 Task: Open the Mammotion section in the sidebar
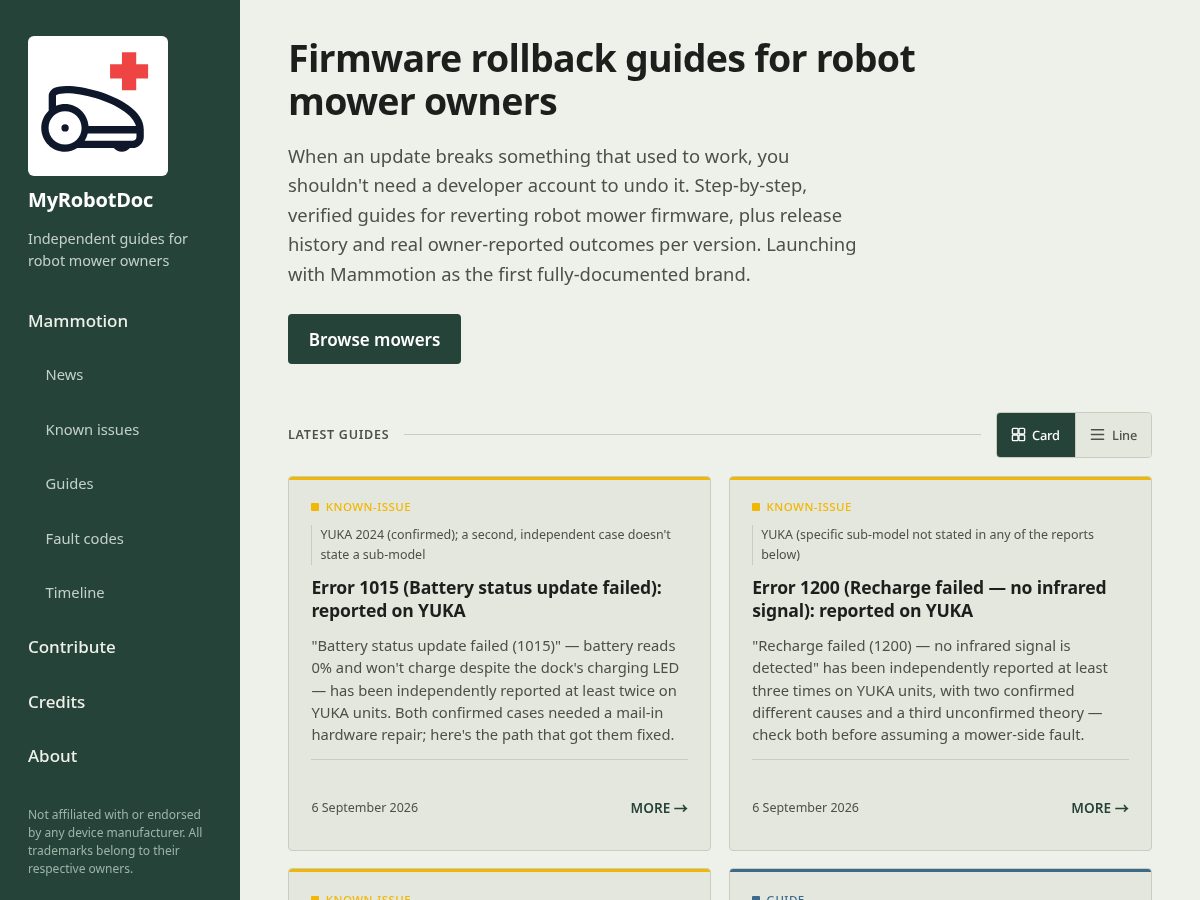pos(78,321)
